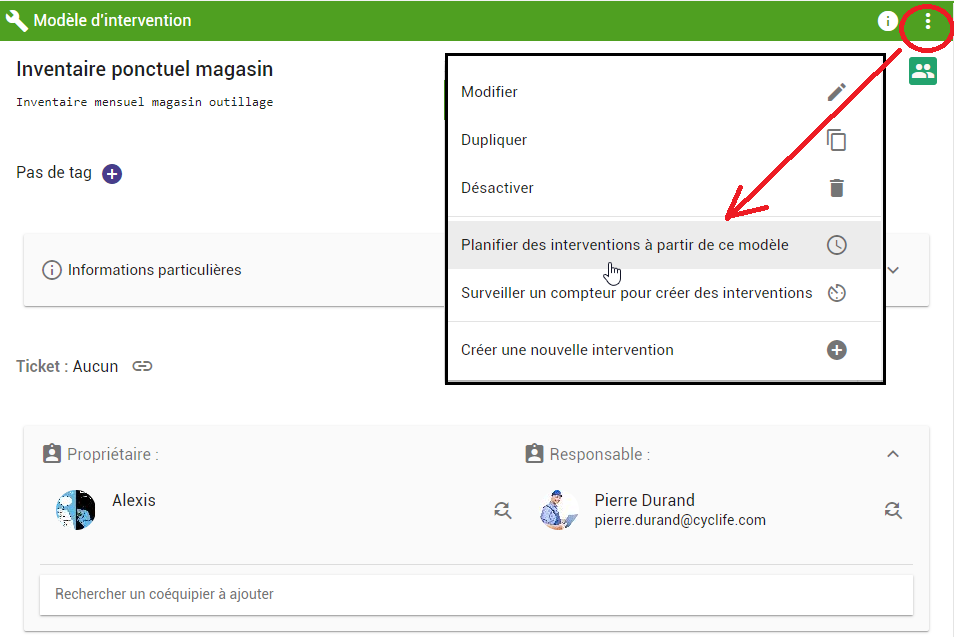This screenshot has height=637, width=954.
Task: Click the Propriétaire : label
Action: (x=113, y=454)
